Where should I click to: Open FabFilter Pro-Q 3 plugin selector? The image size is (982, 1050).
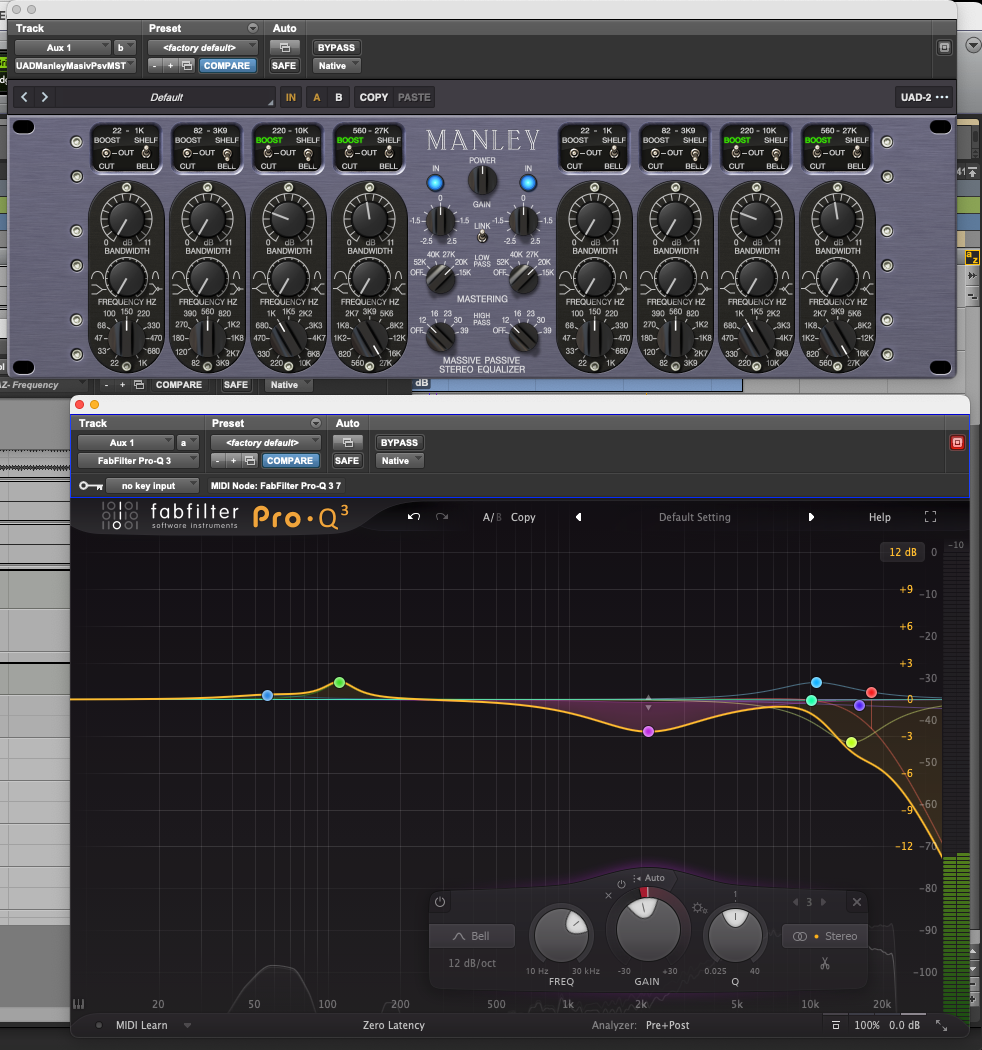(x=139, y=461)
